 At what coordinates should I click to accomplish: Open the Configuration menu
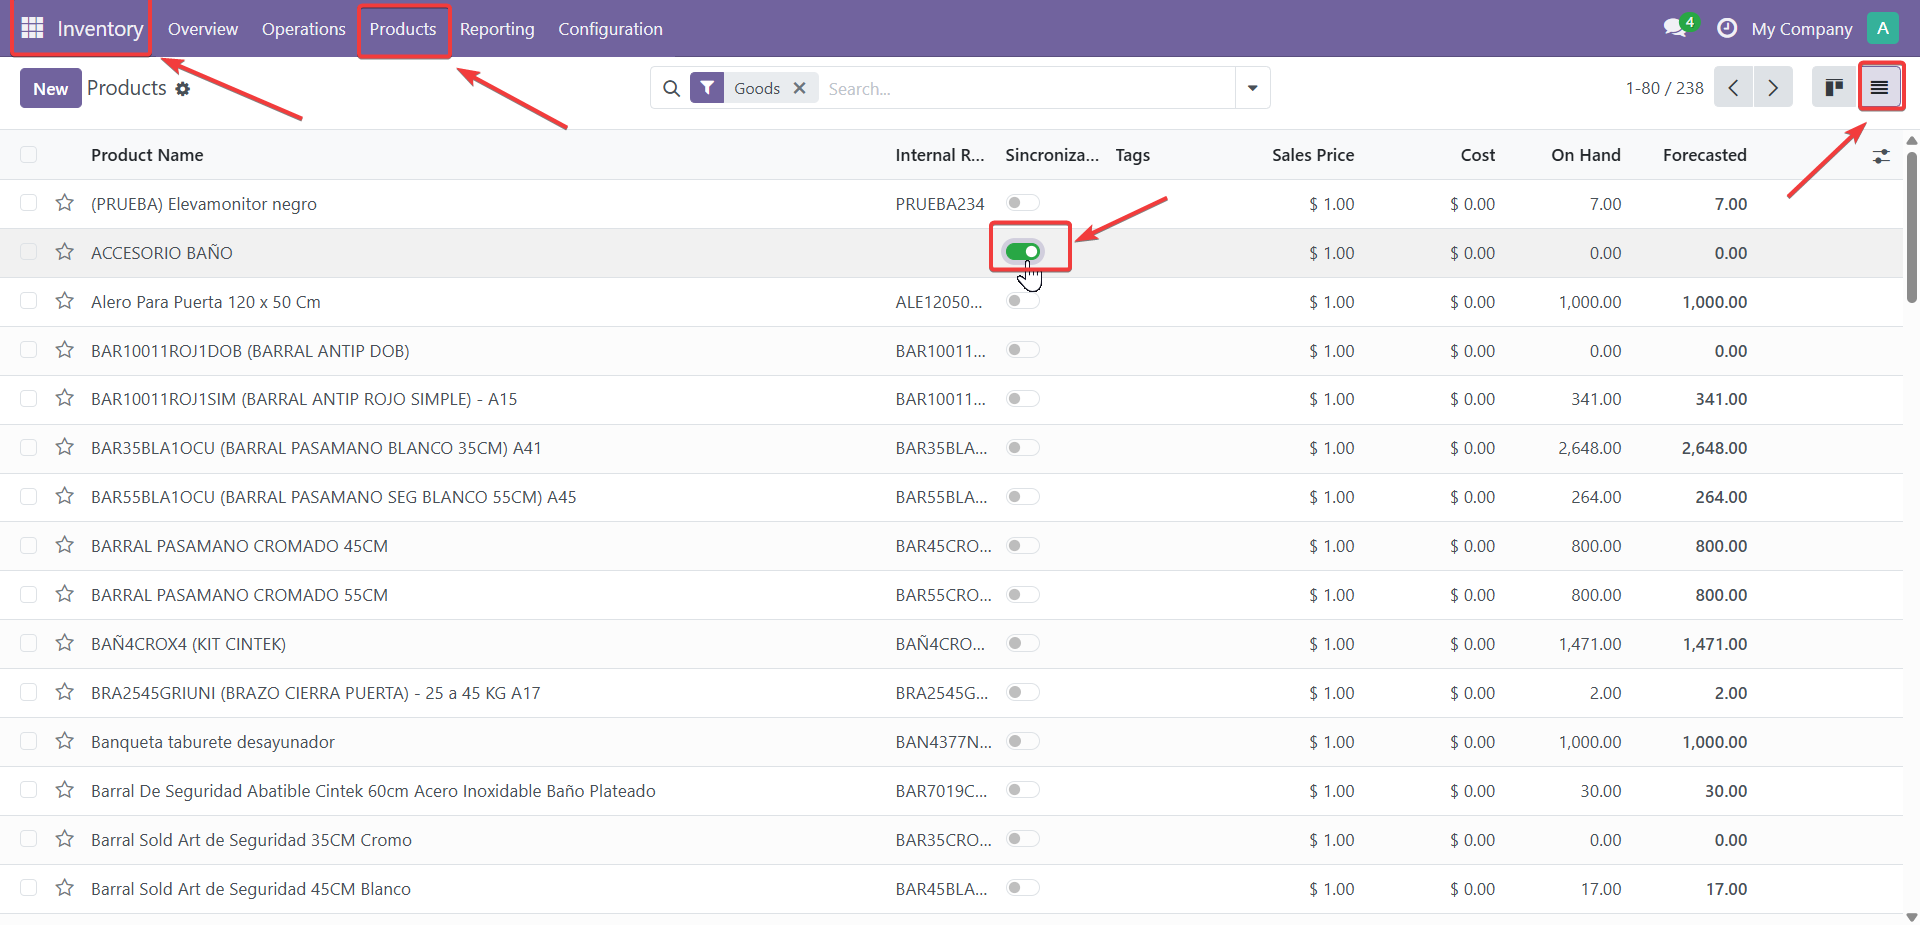point(610,29)
